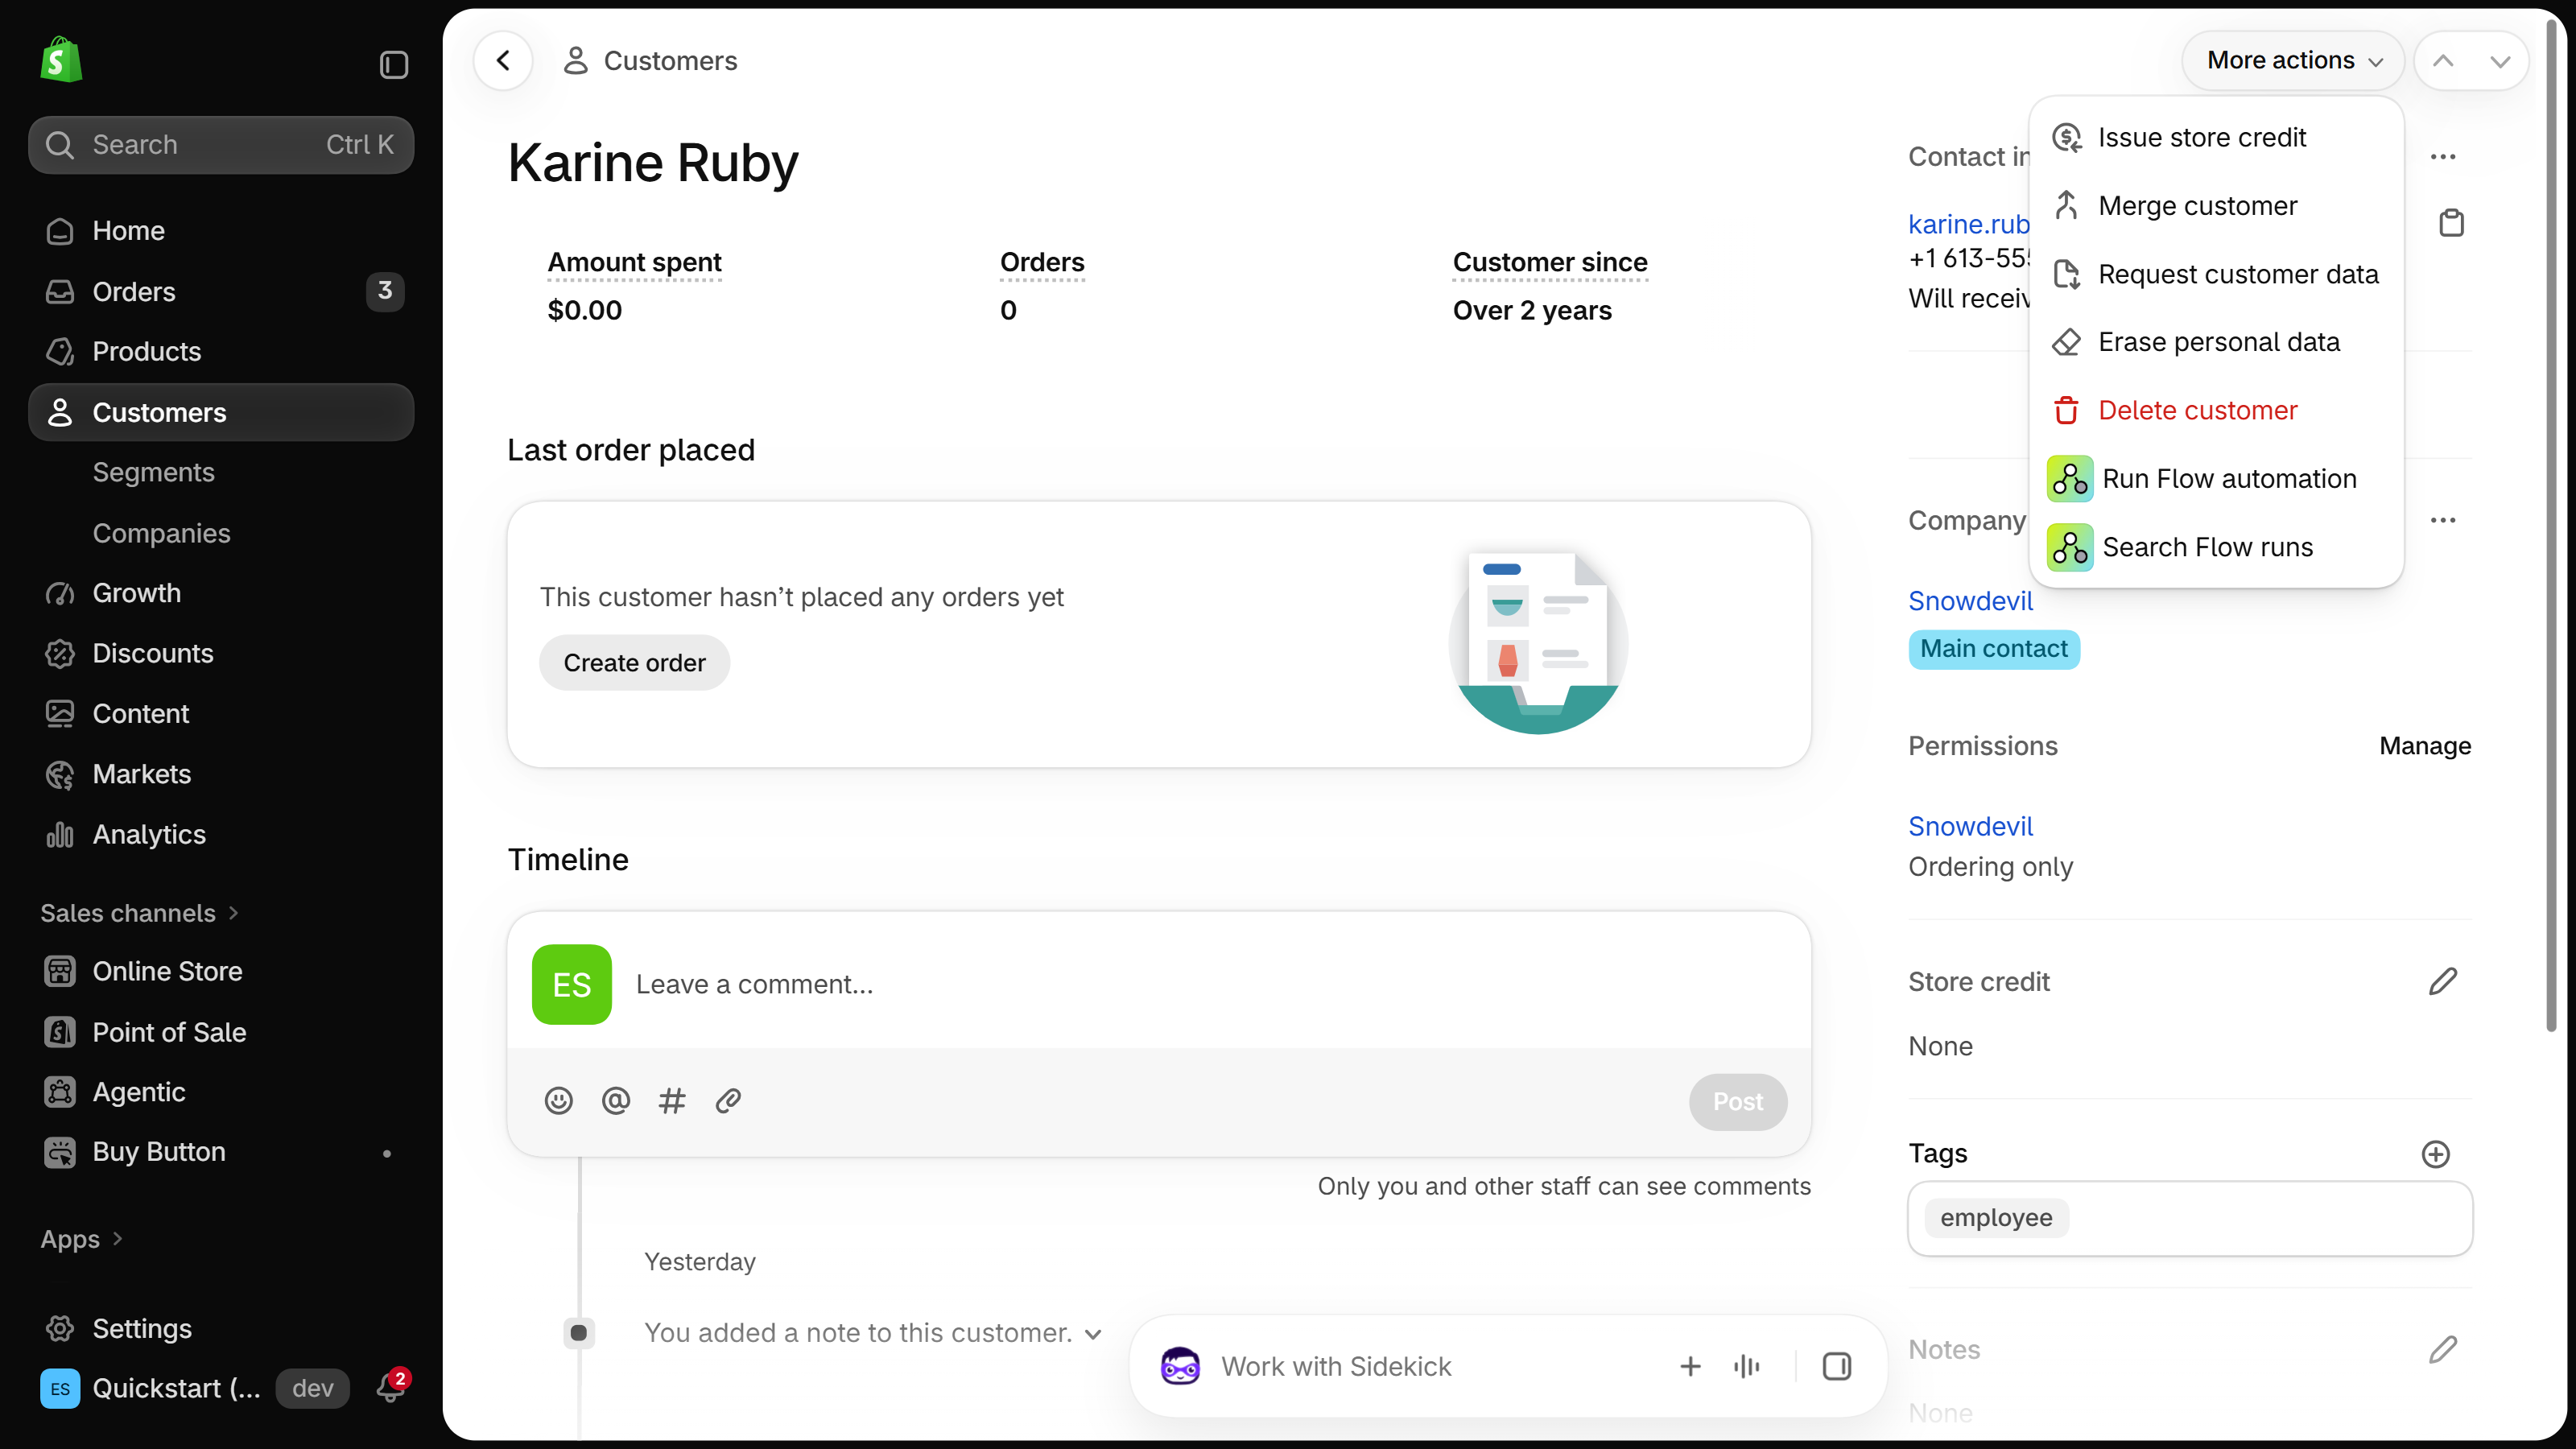This screenshot has width=2576, height=1449.
Task: Click Manage next to Permissions
Action: point(2425,746)
